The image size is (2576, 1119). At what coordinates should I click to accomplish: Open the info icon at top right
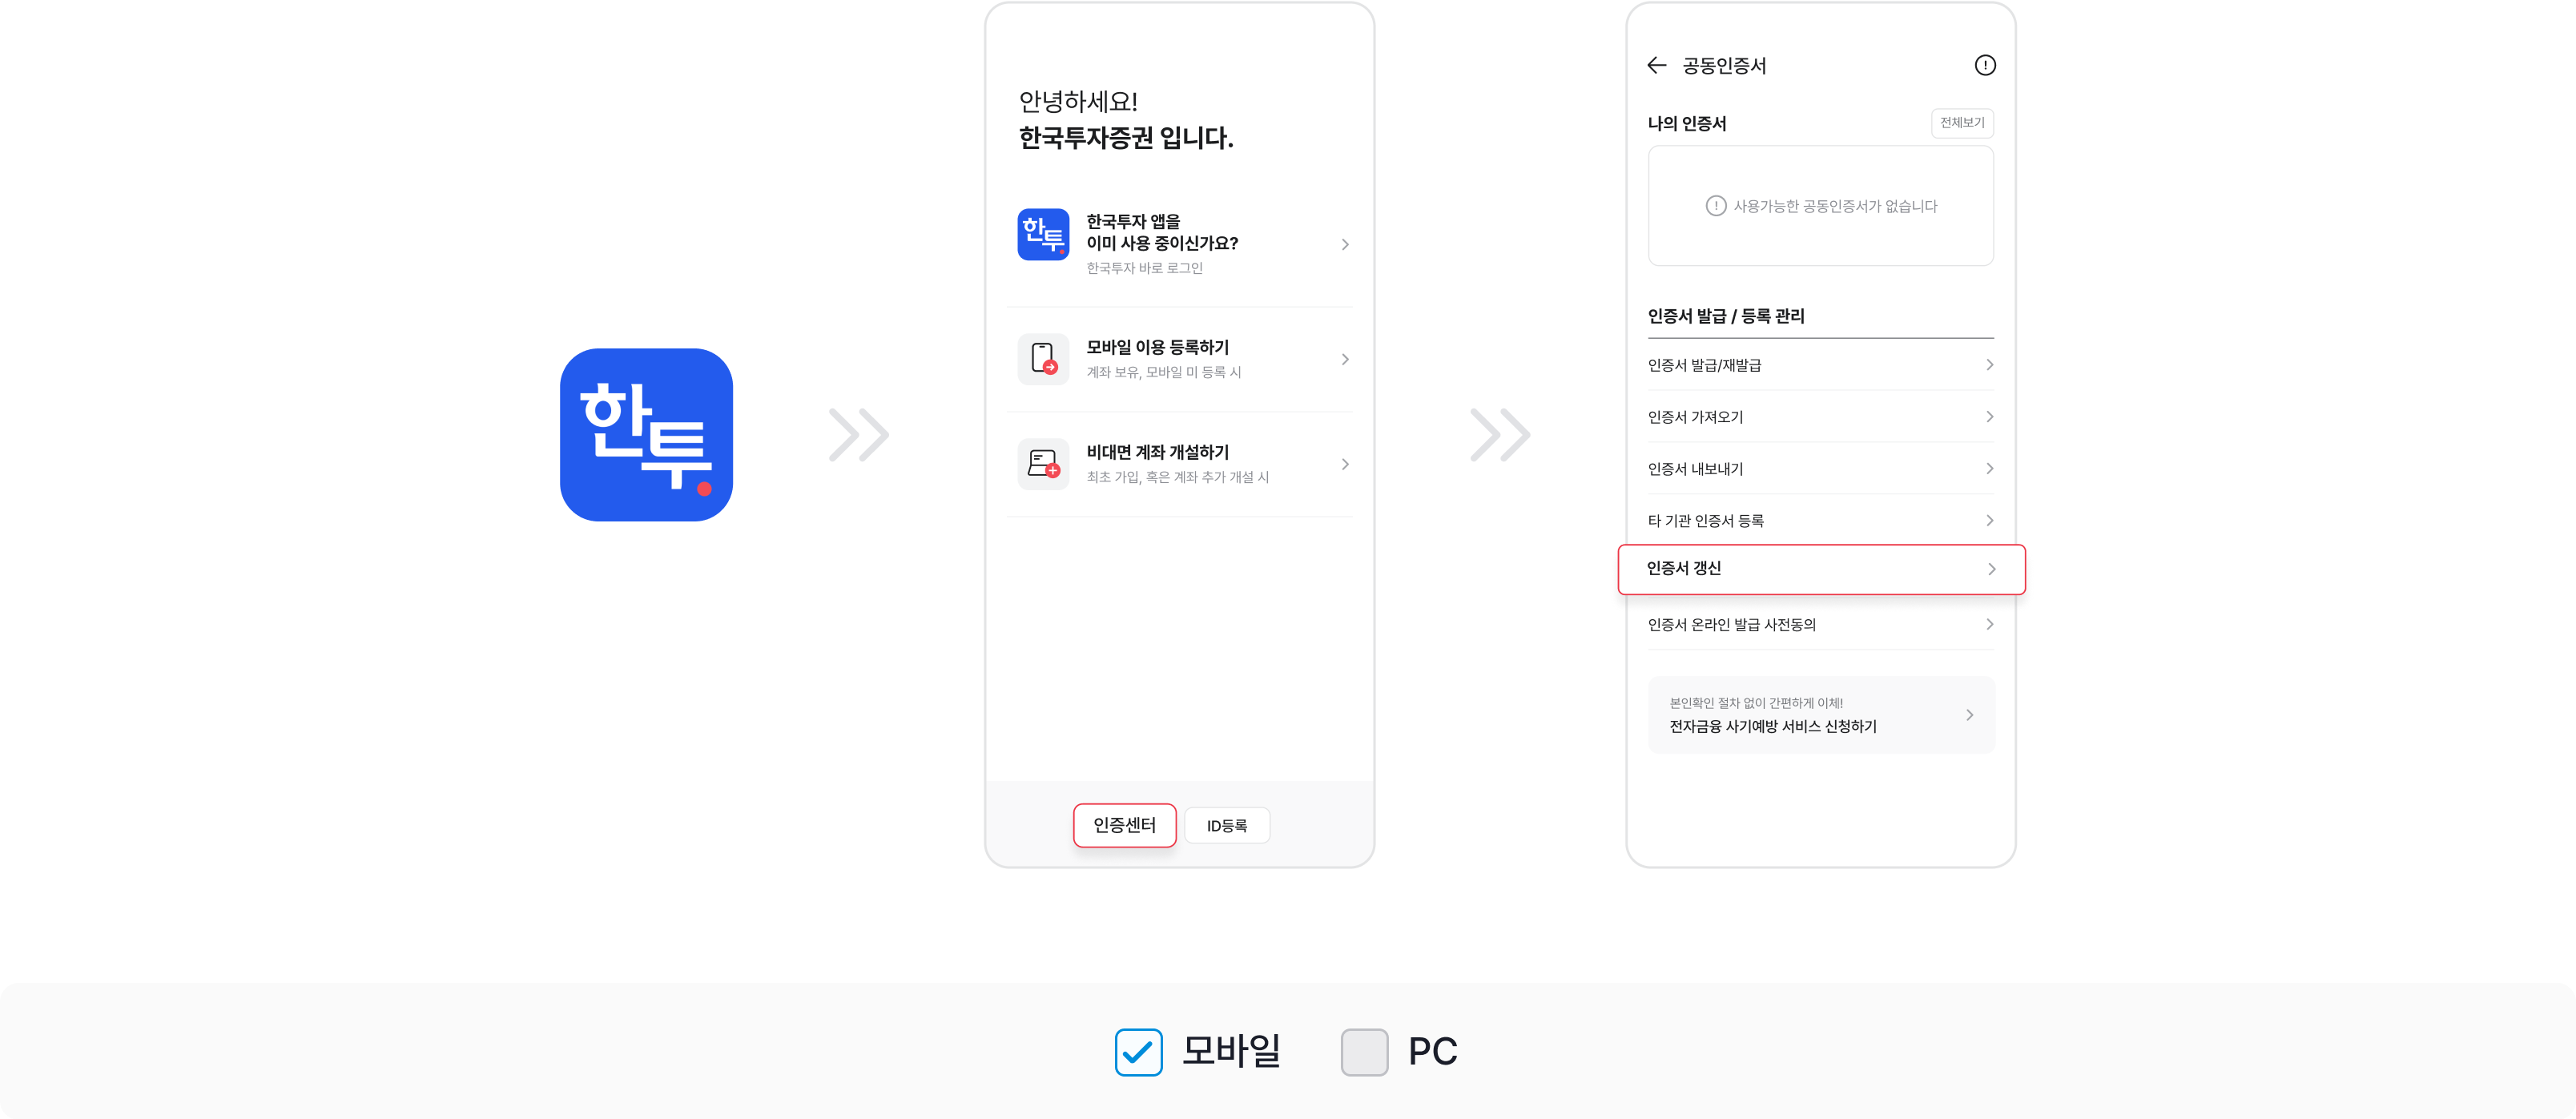1985,65
